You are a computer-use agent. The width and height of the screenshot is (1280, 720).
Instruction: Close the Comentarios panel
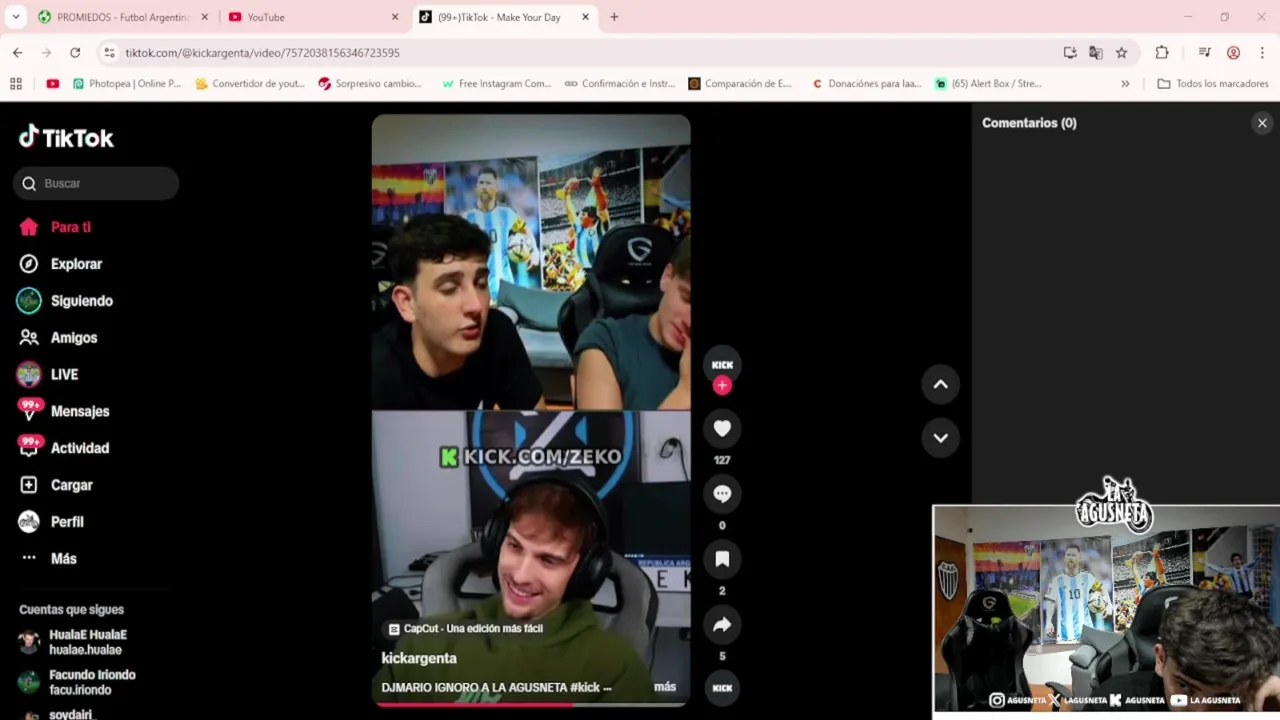(x=1262, y=123)
